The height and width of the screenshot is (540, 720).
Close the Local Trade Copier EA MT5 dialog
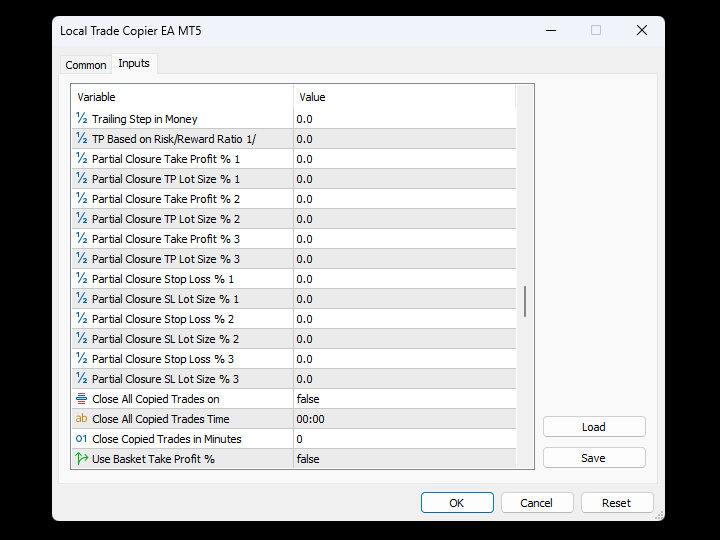click(642, 30)
